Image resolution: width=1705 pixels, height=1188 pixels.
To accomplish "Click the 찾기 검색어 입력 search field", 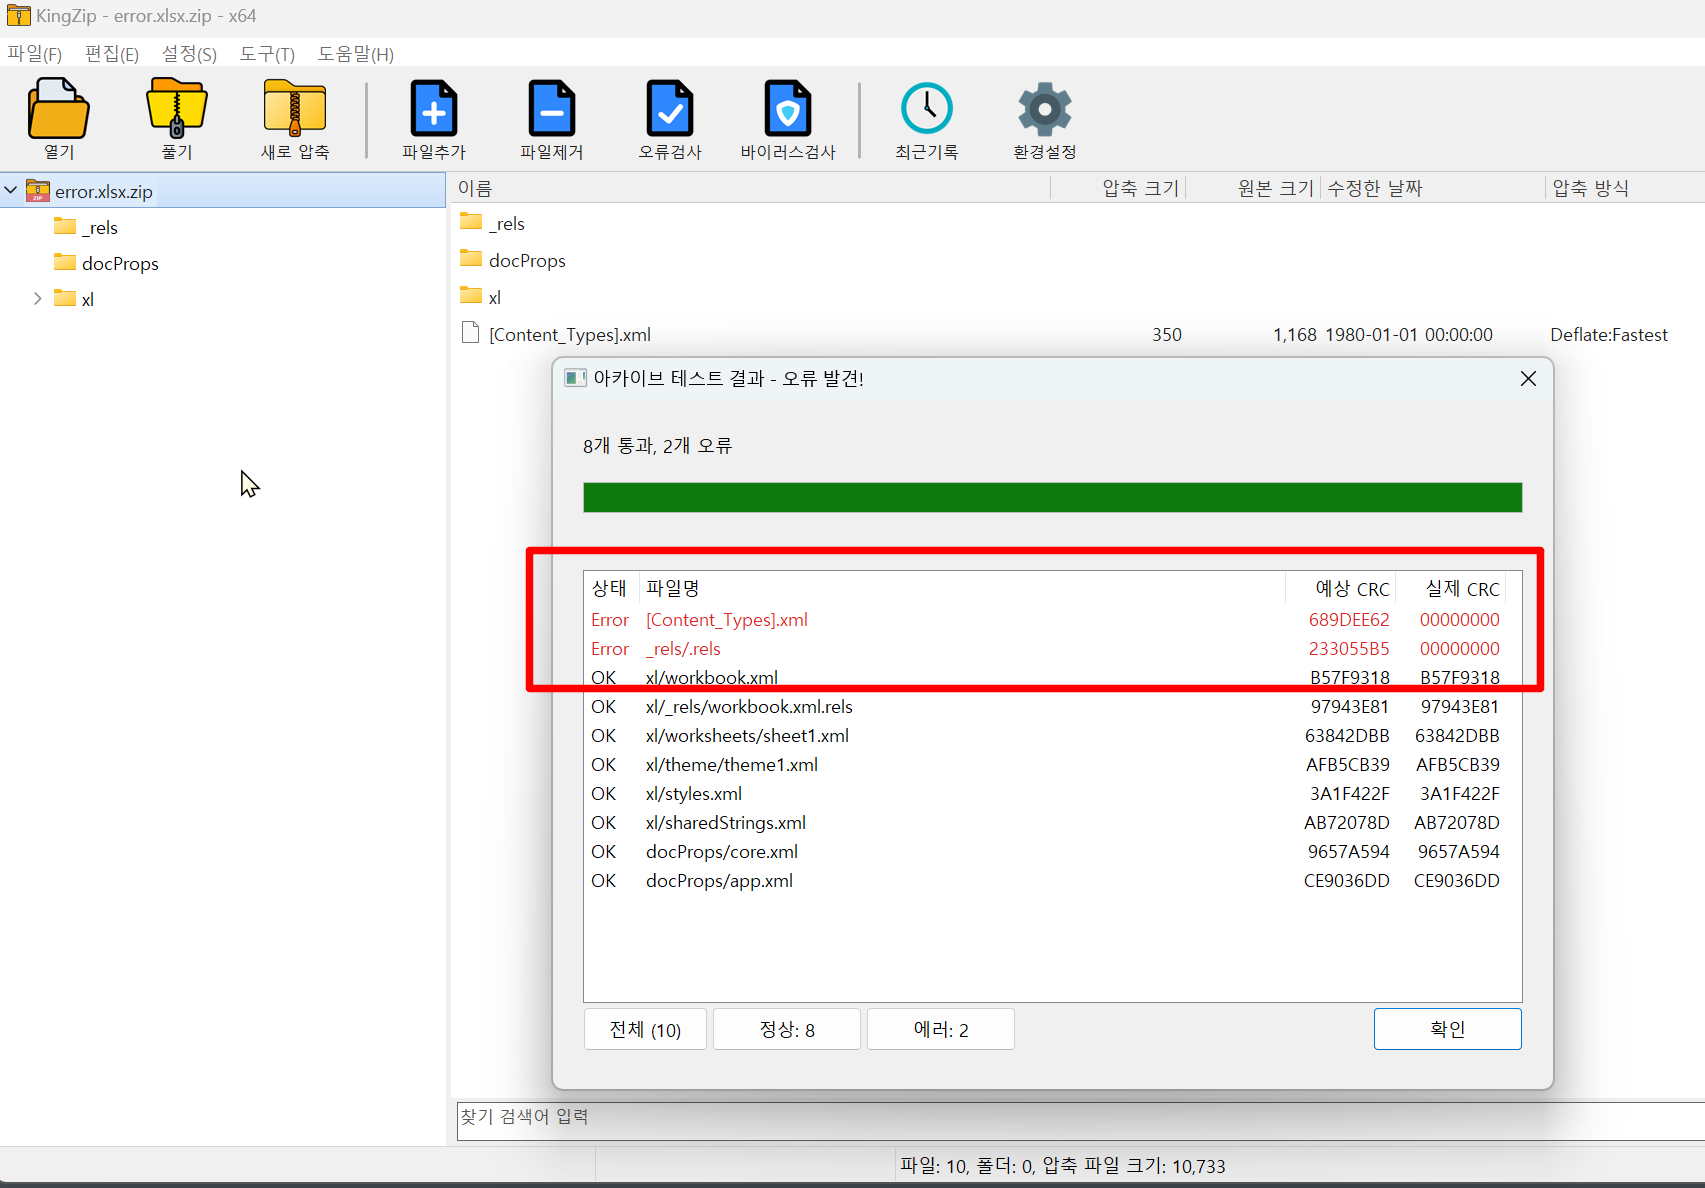I will coord(1080,1120).
